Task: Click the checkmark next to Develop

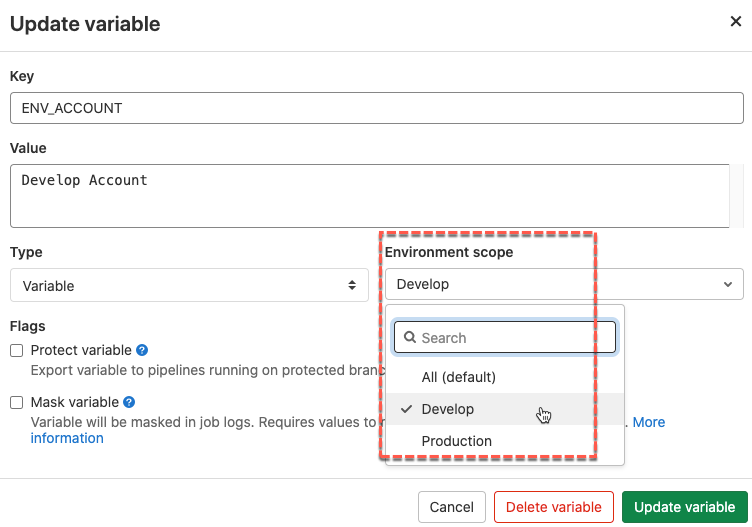Action: coord(406,409)
